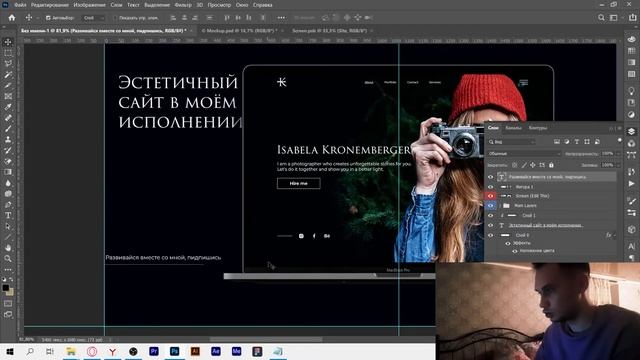The image size is (640, 360).
Task: Switch to the Каналы panel tab
Action: click(513, 128)
